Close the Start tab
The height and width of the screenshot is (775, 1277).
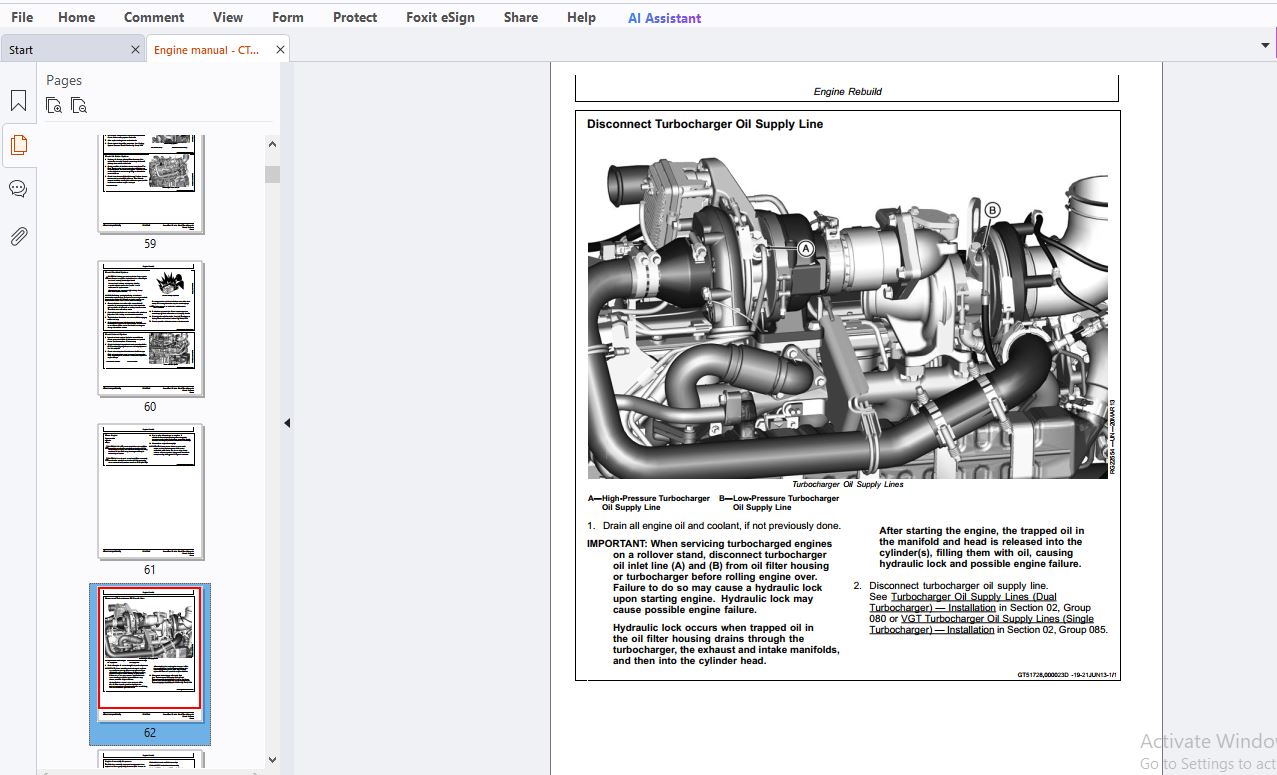coord(136,49)
